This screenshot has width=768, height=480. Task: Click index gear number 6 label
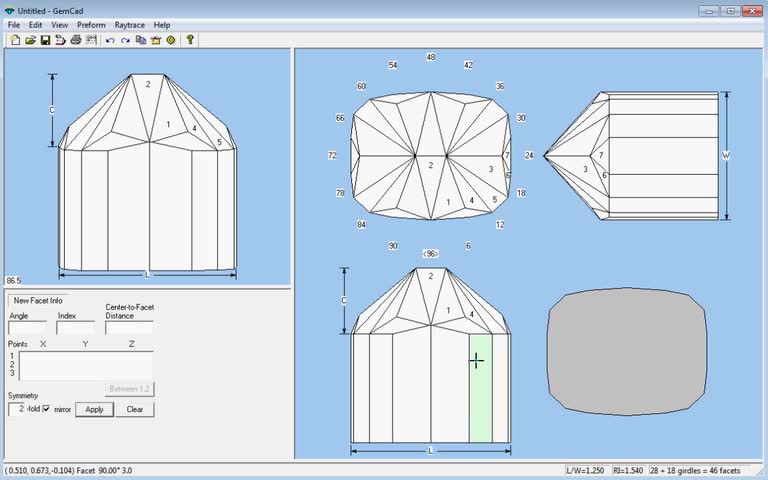click(x=468, y=246)
